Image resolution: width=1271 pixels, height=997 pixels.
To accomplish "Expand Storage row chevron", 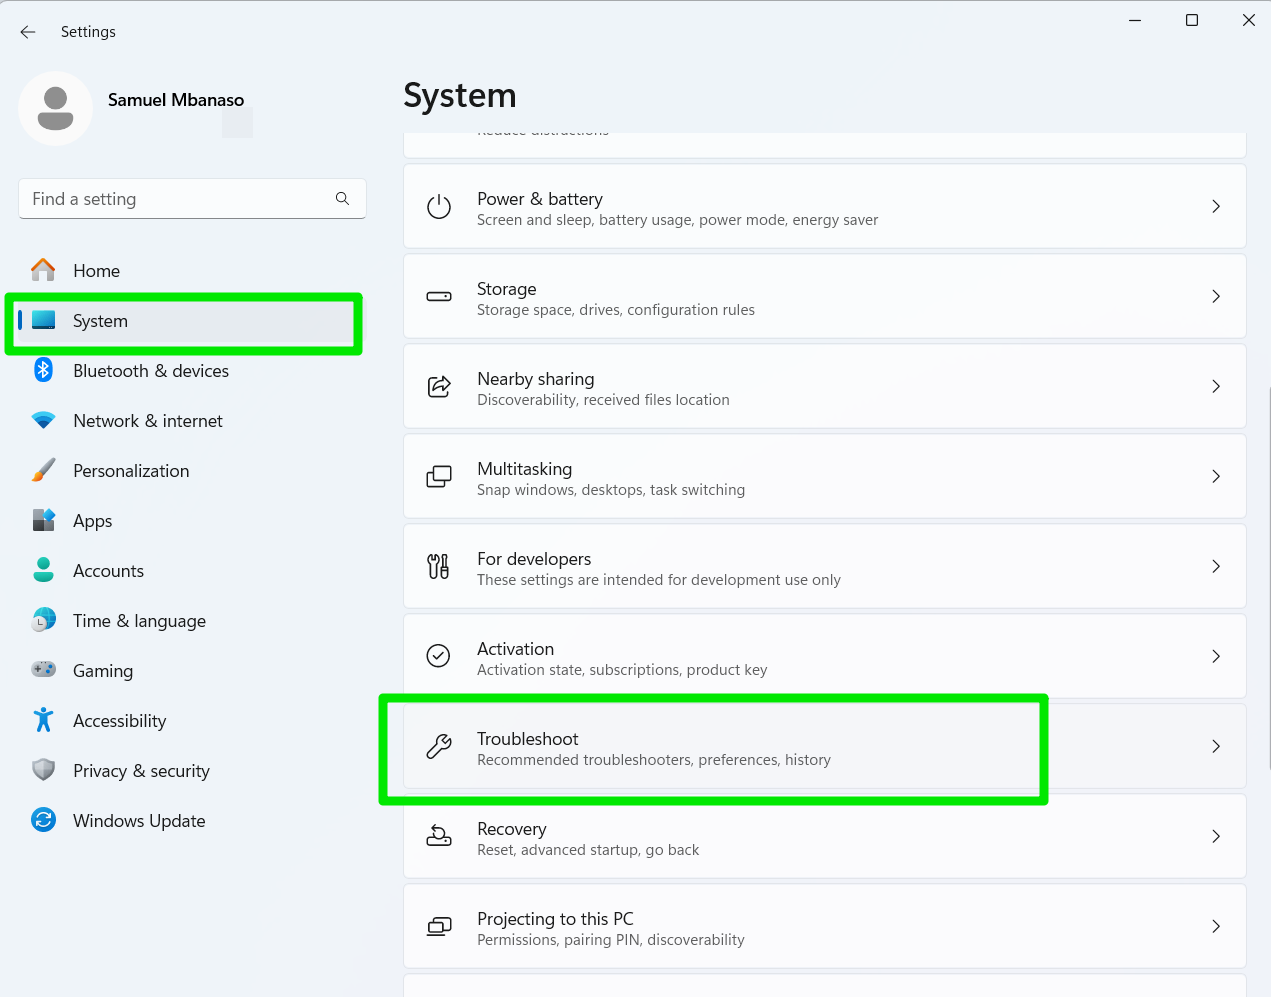I will (1216, 296).
